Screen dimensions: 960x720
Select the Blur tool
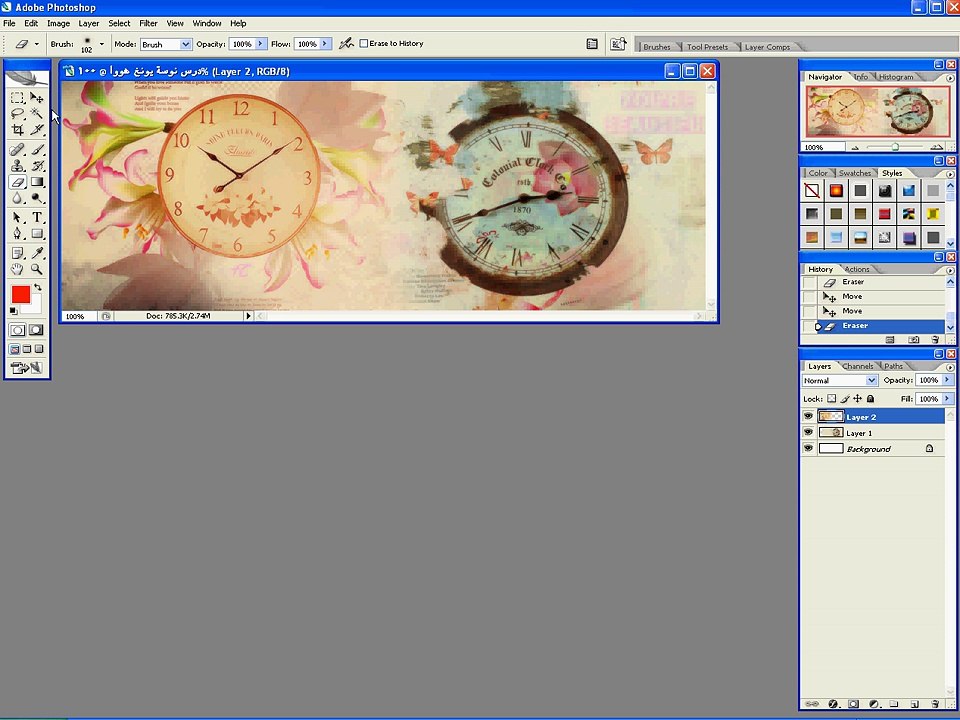17,198
